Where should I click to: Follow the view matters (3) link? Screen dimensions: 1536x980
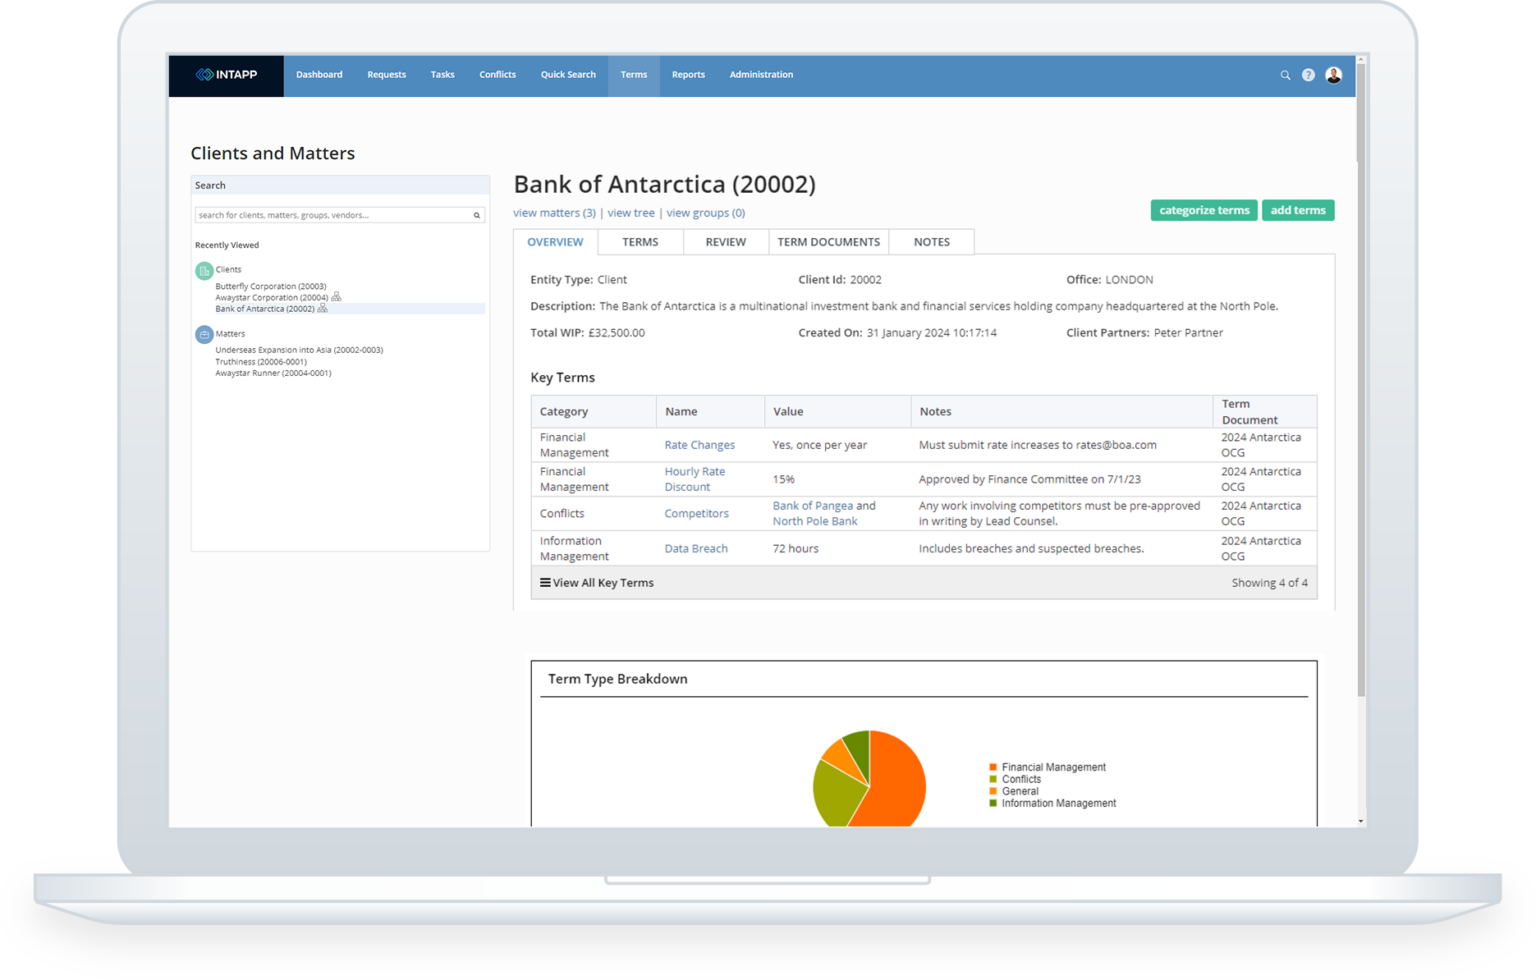553,212
